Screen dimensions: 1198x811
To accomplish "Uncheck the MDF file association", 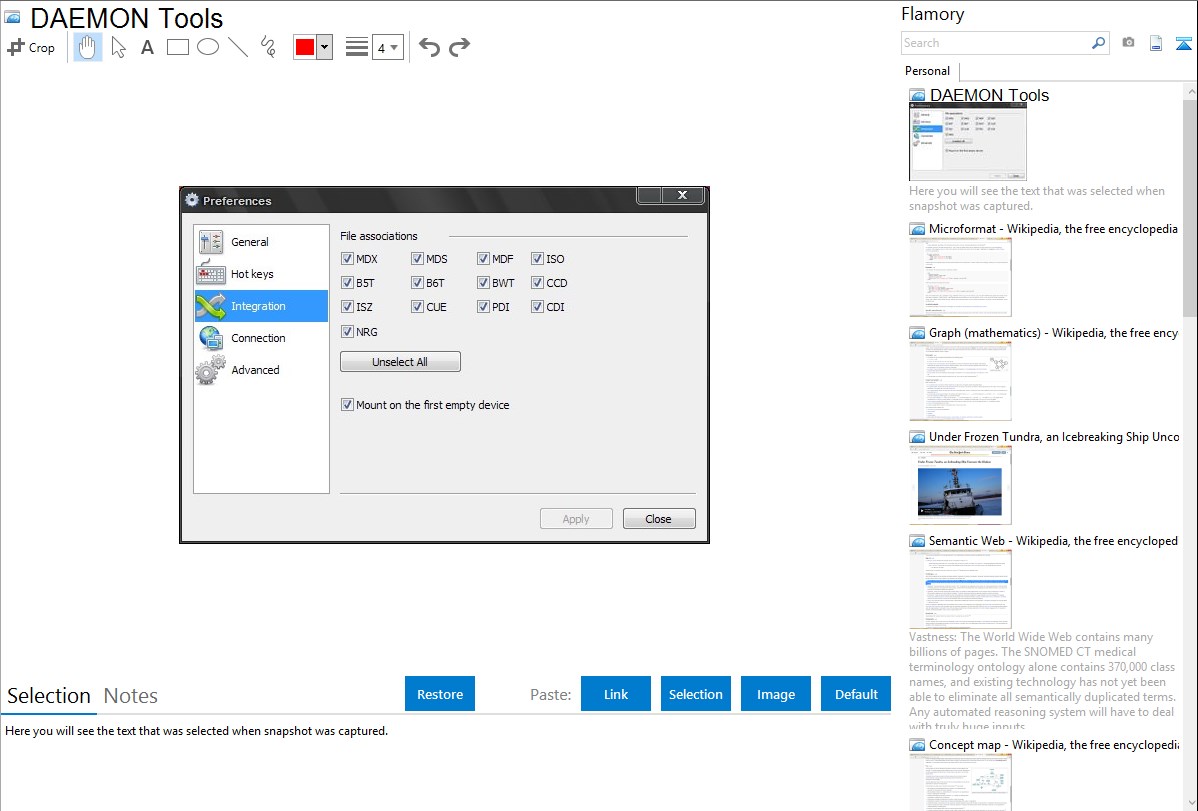I will [484, 259].
